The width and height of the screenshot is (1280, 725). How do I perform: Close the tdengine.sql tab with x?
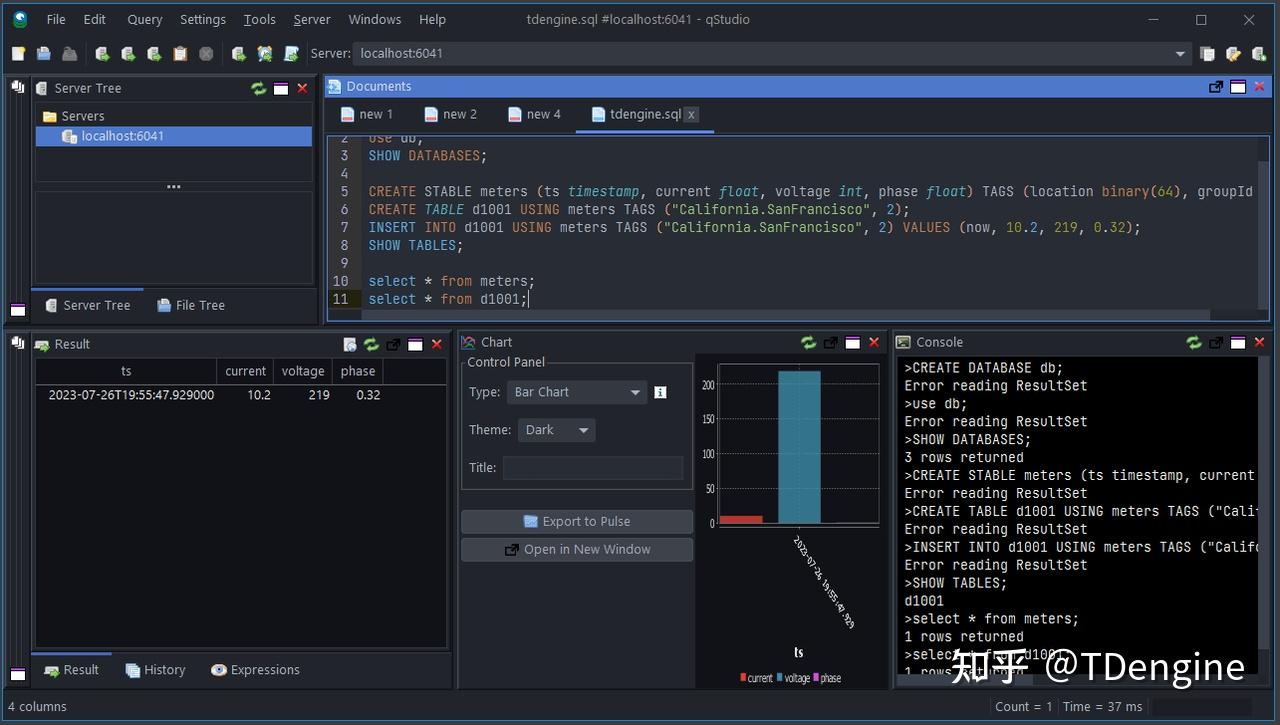(691, 114)
